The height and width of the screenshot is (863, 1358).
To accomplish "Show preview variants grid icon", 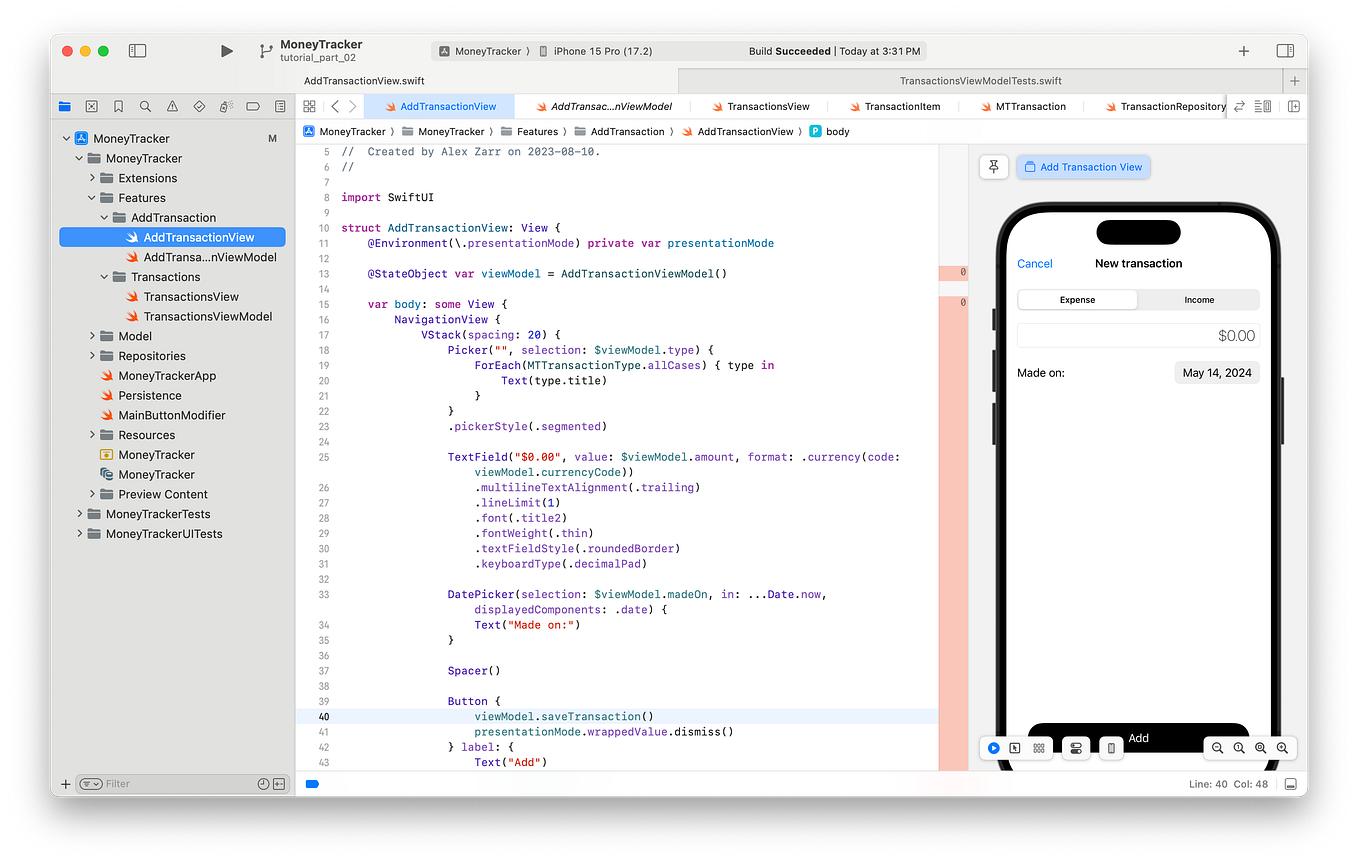I will 1039,747.
